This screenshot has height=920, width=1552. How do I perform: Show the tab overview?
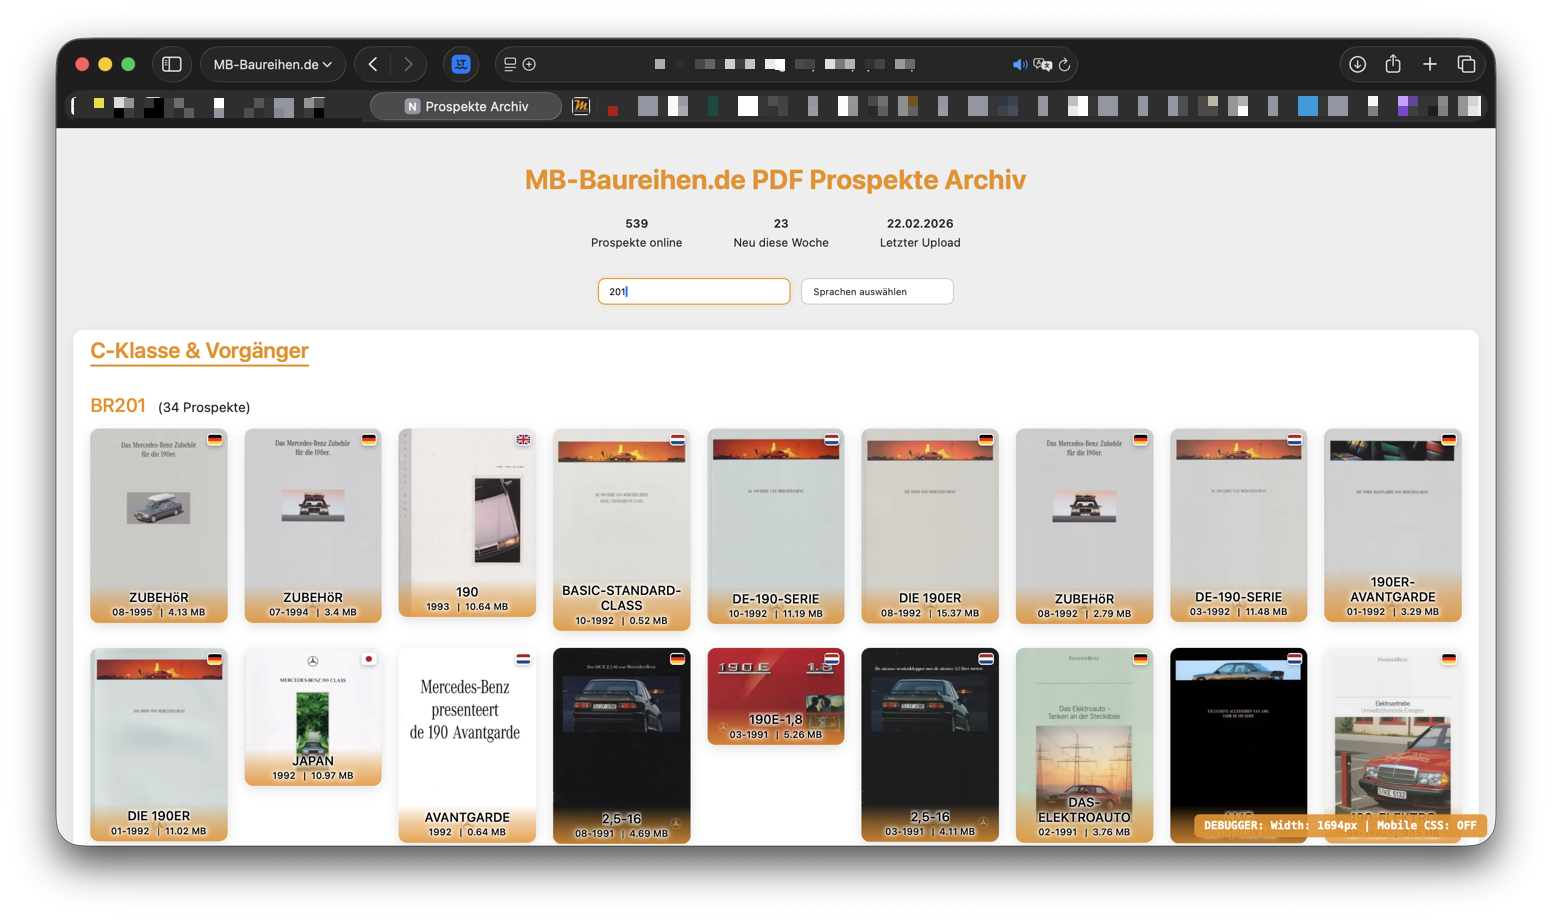[x=1466, y=64]
